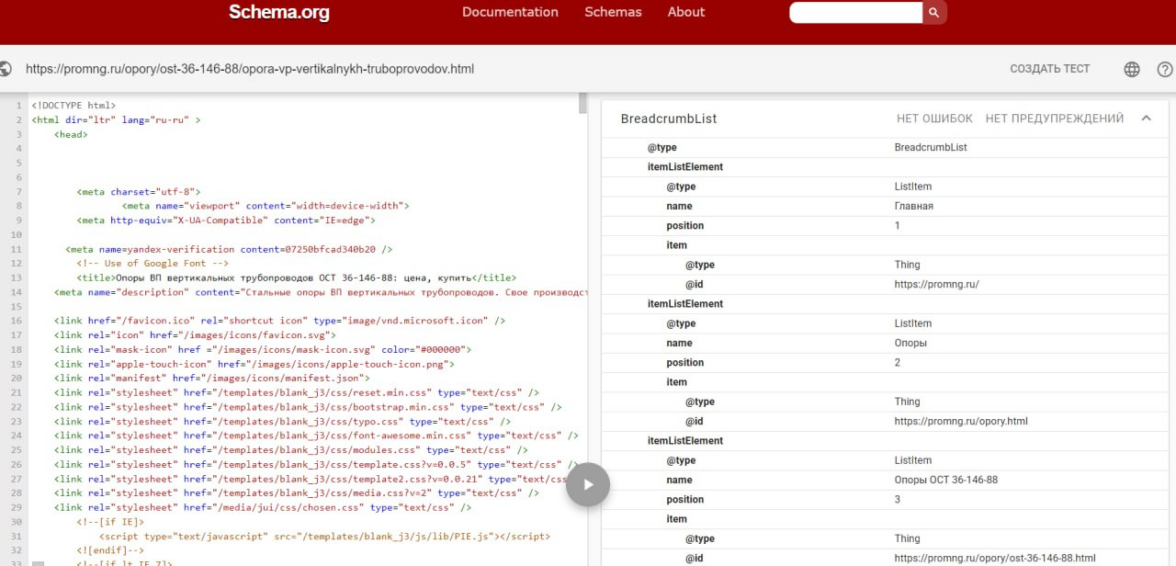Open the Schemas menu item
The image size is (1176, 566).
613,12
